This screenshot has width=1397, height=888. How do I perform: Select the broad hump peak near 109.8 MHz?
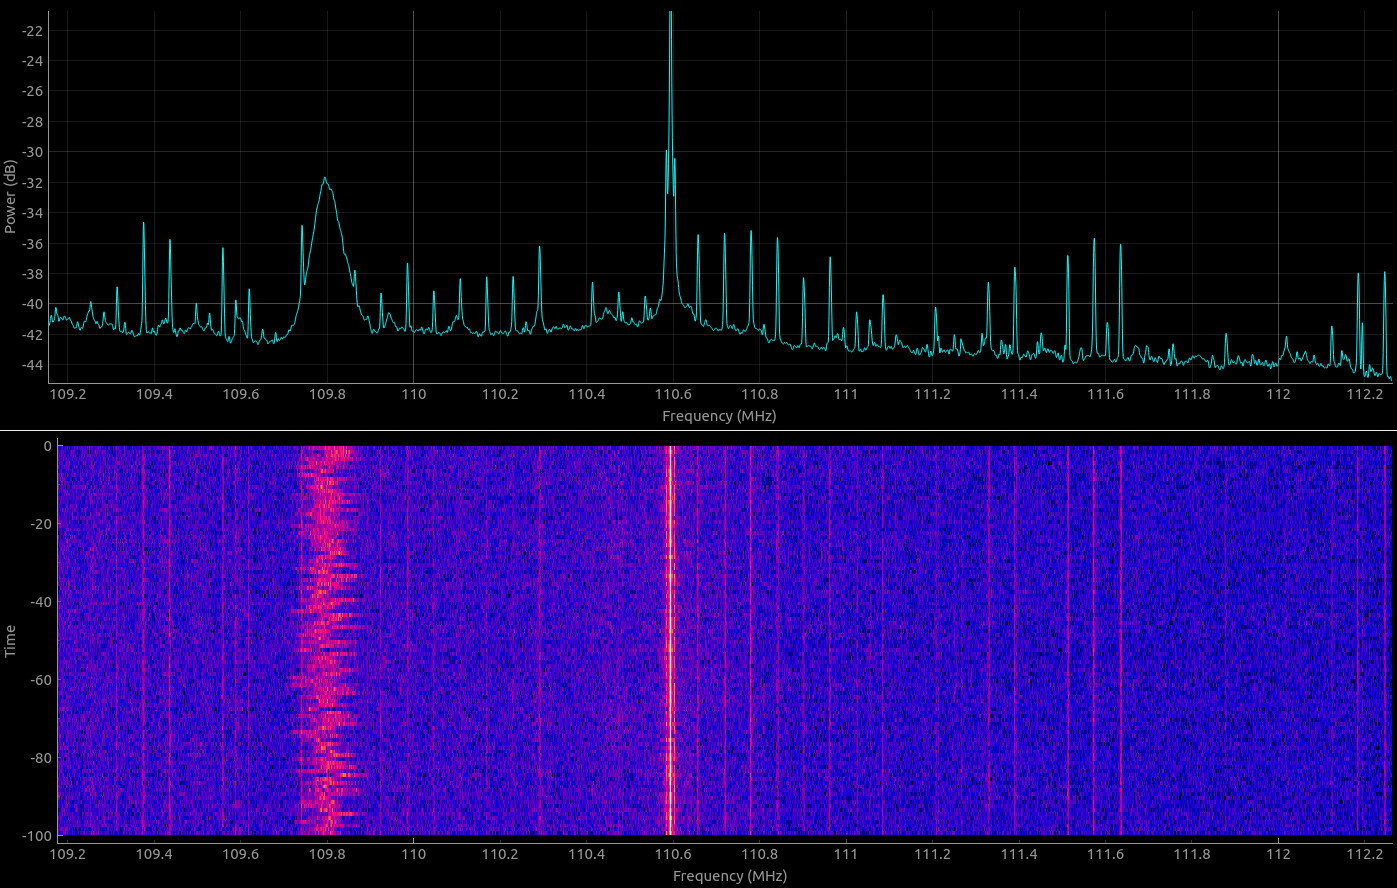point(325,180)
